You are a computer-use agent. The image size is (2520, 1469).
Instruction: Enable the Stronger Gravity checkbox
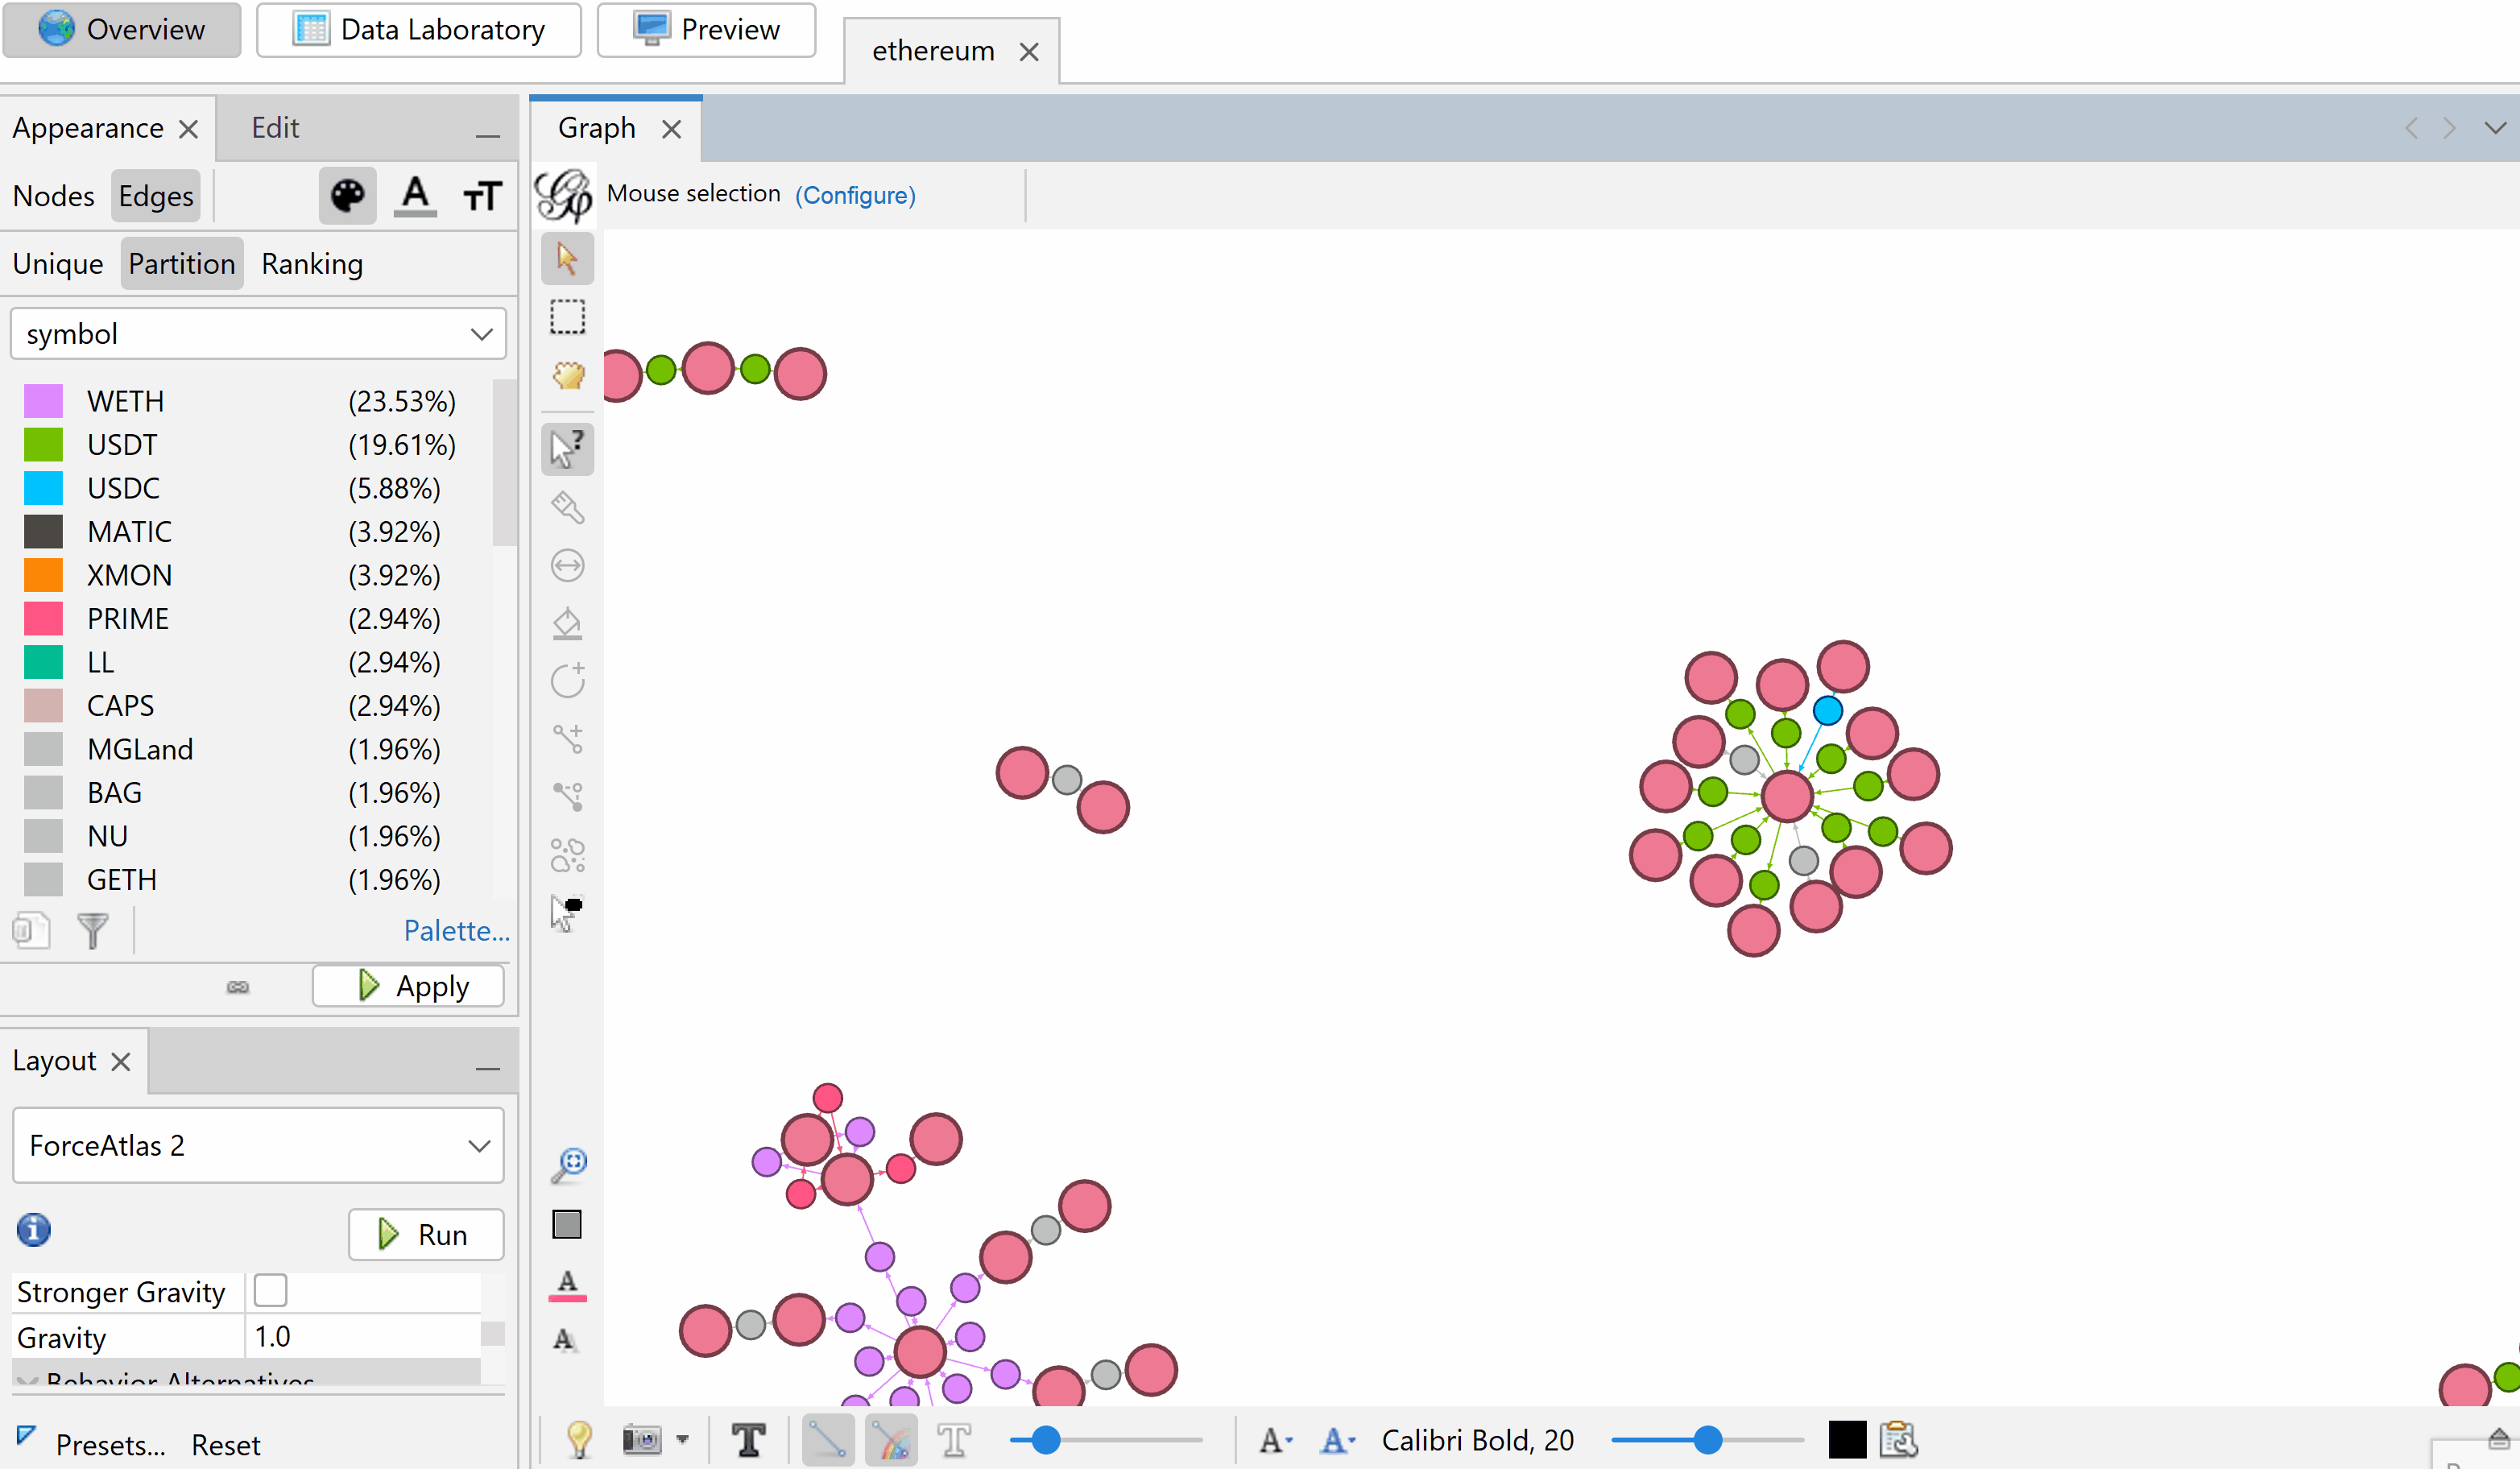click(x=270, y=1291)
